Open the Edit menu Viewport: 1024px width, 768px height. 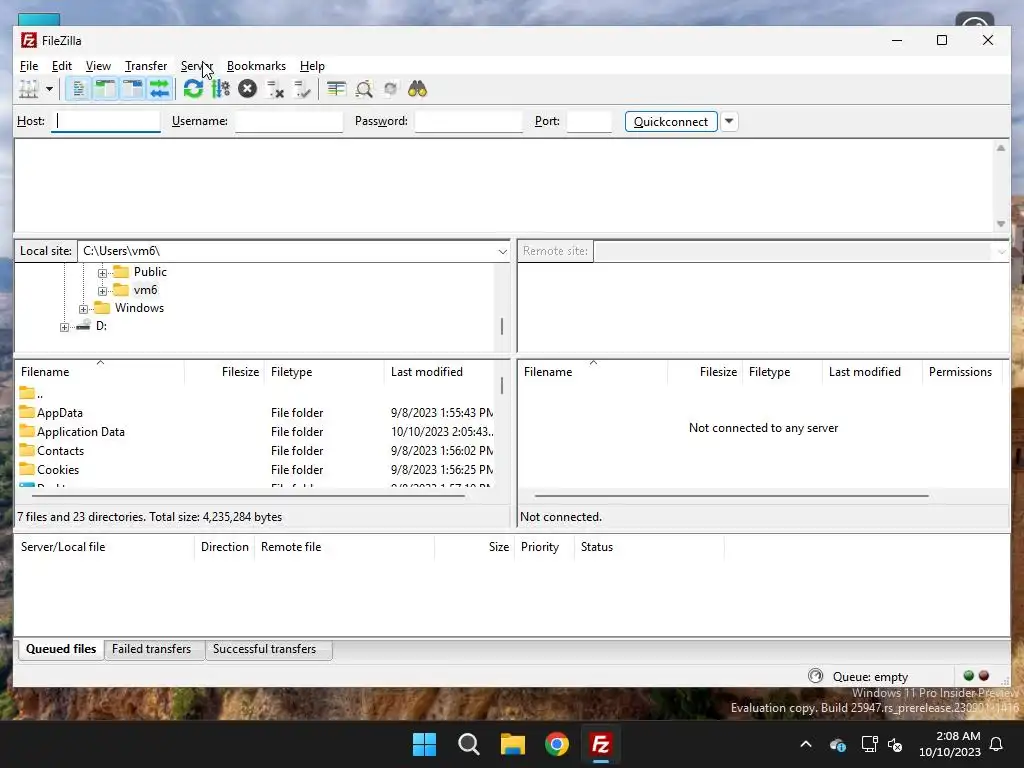click(x=62, y=66)
